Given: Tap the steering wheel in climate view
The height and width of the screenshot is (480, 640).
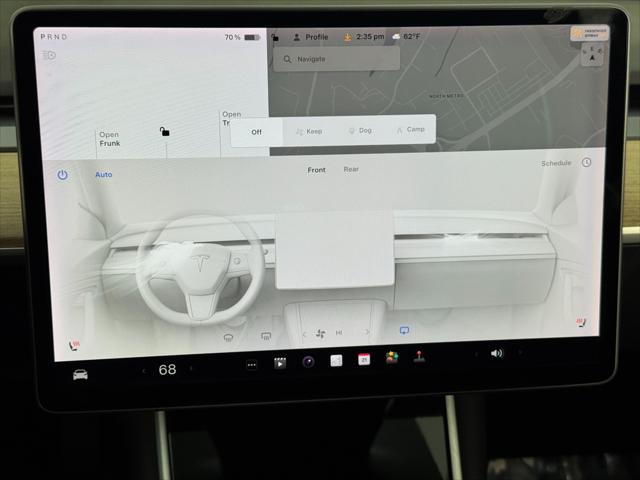Looking at the screenshot, I should pyautogui.click(x=201, y=269).
